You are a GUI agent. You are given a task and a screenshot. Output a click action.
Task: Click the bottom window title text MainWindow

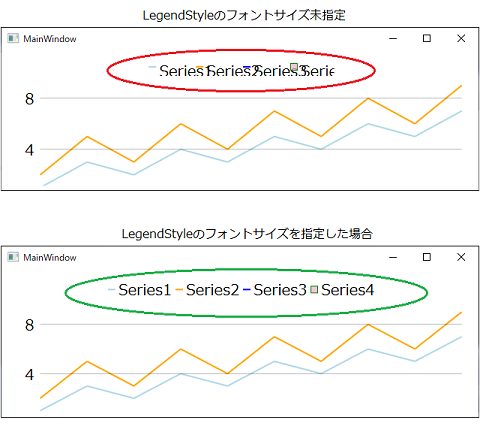coord(50,258)
